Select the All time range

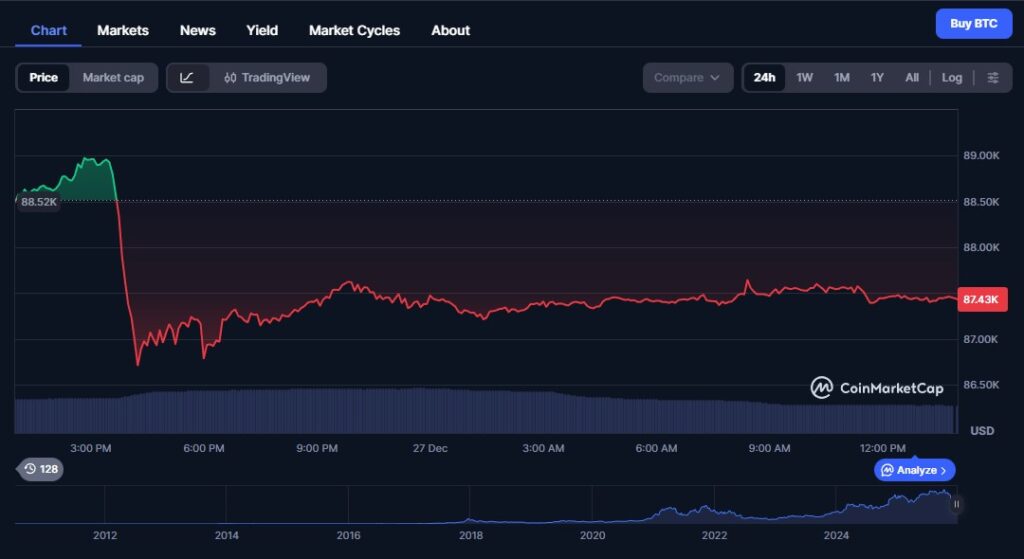(912, 78)
